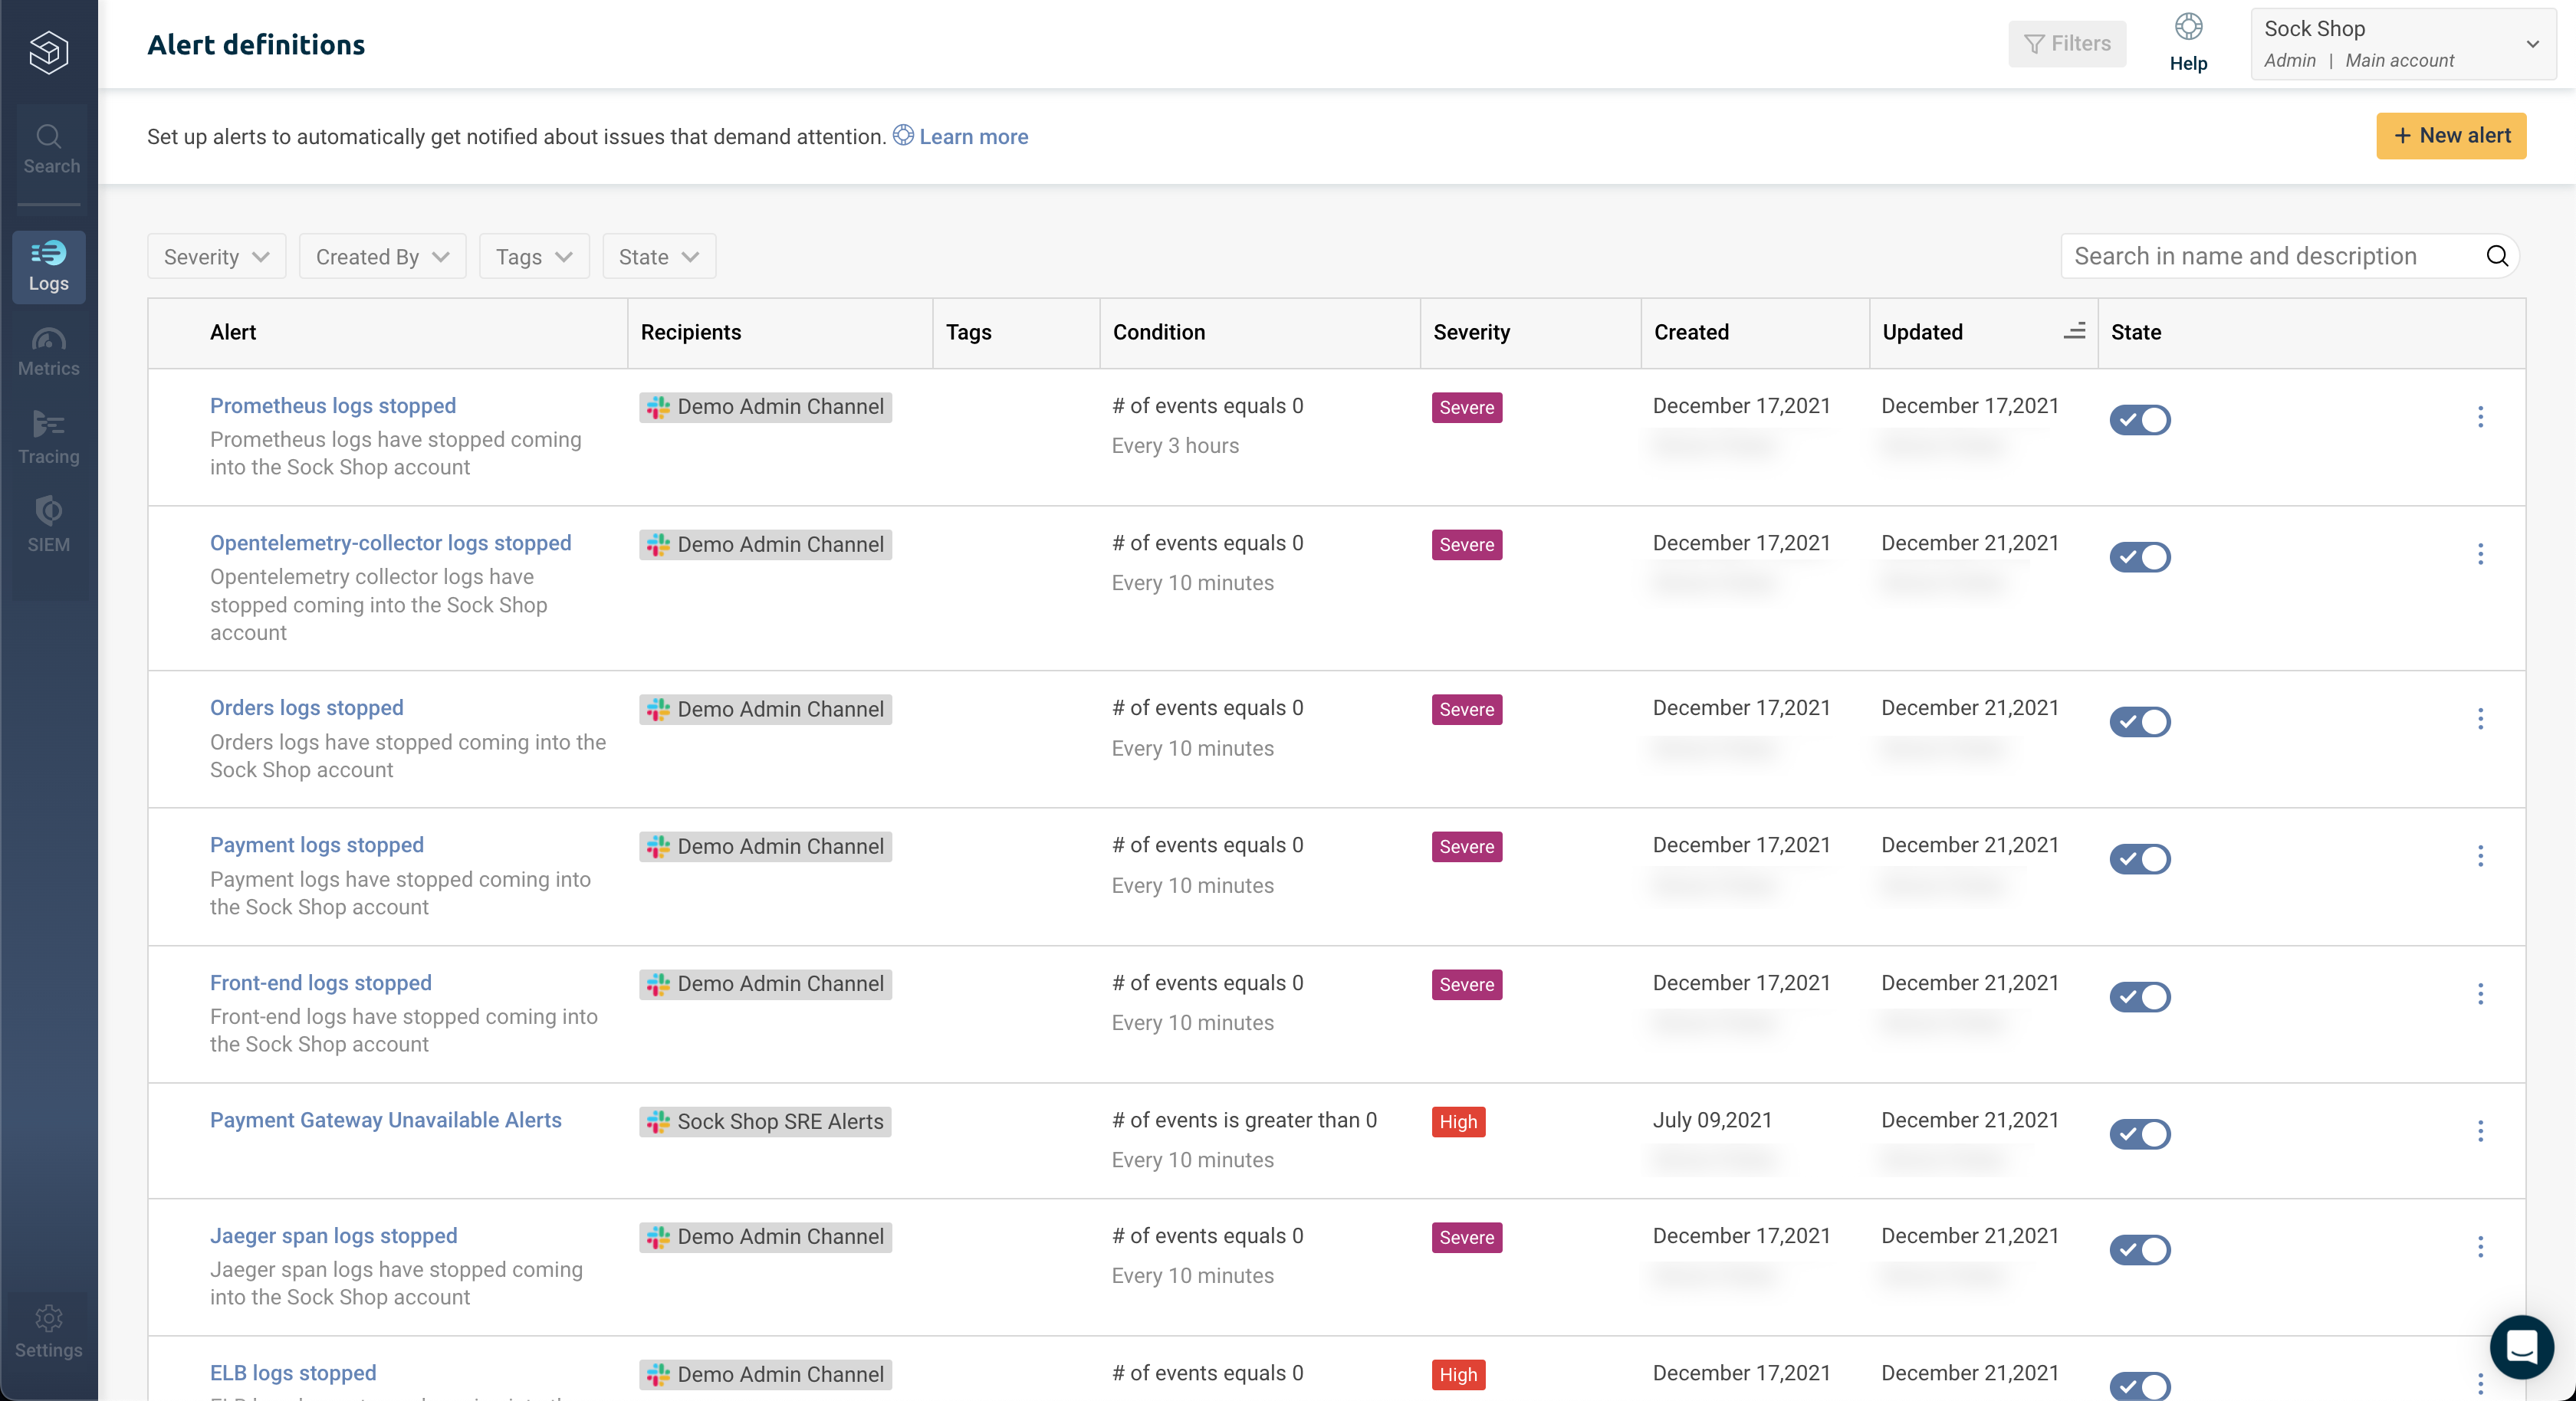Open the Tracing section
2576x1401 pixels.
[x=49, y=437]
